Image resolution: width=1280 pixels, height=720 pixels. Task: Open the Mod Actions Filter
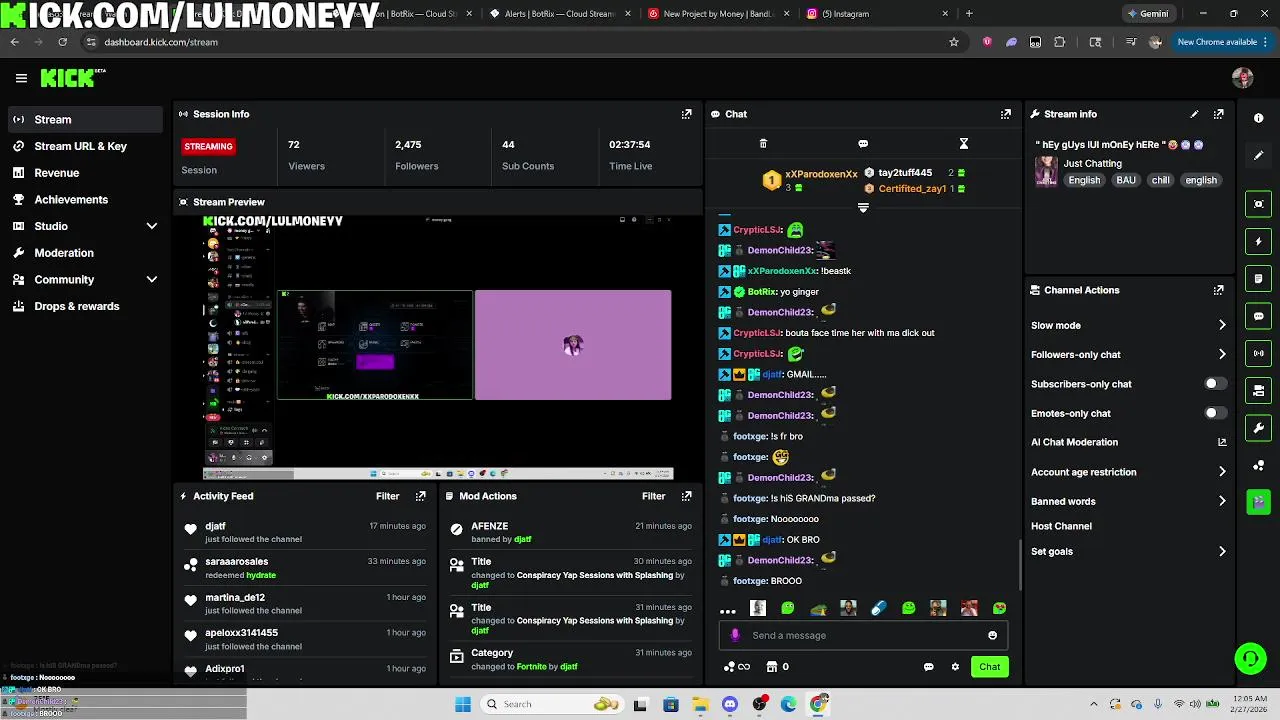pyautogui.click(x=653, y=496)
